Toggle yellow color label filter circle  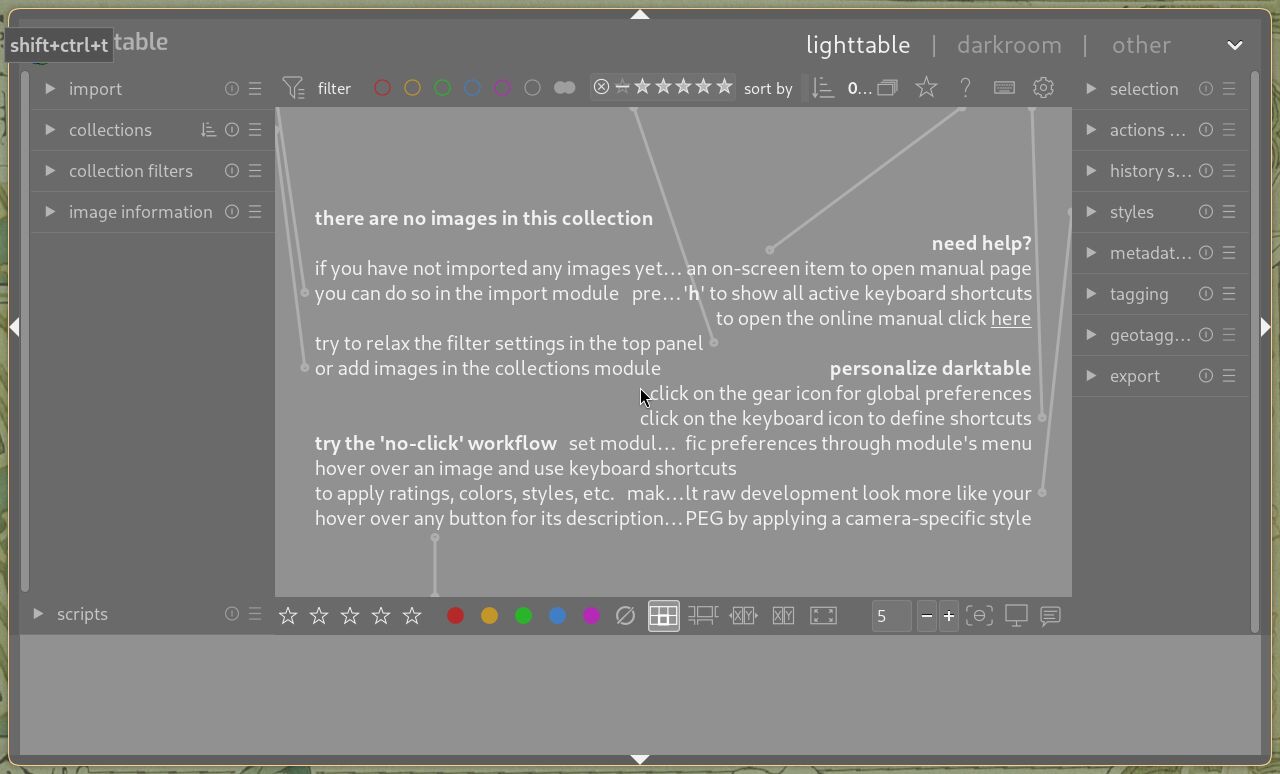pyautogui.click(x=412, y=88)
